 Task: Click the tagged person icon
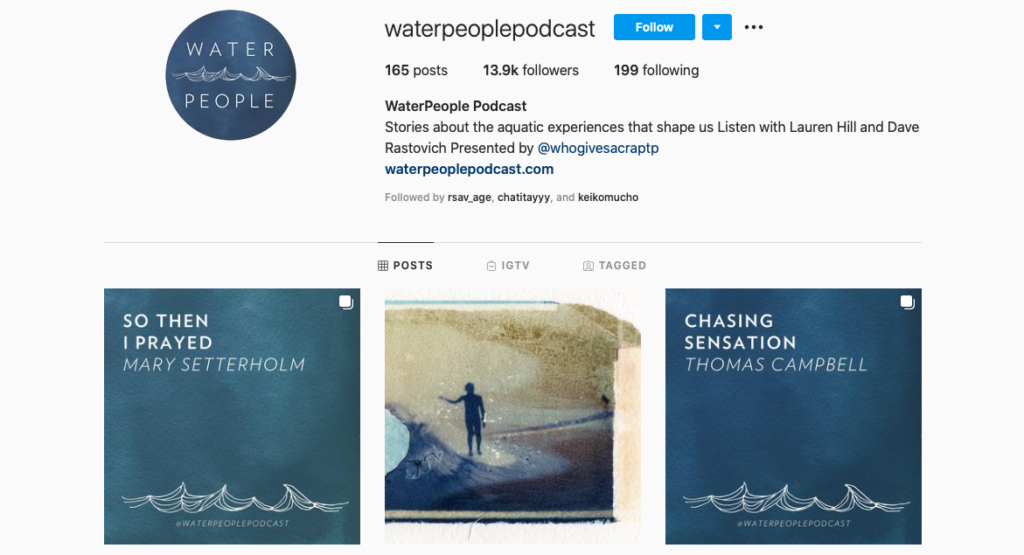[588, 266]
